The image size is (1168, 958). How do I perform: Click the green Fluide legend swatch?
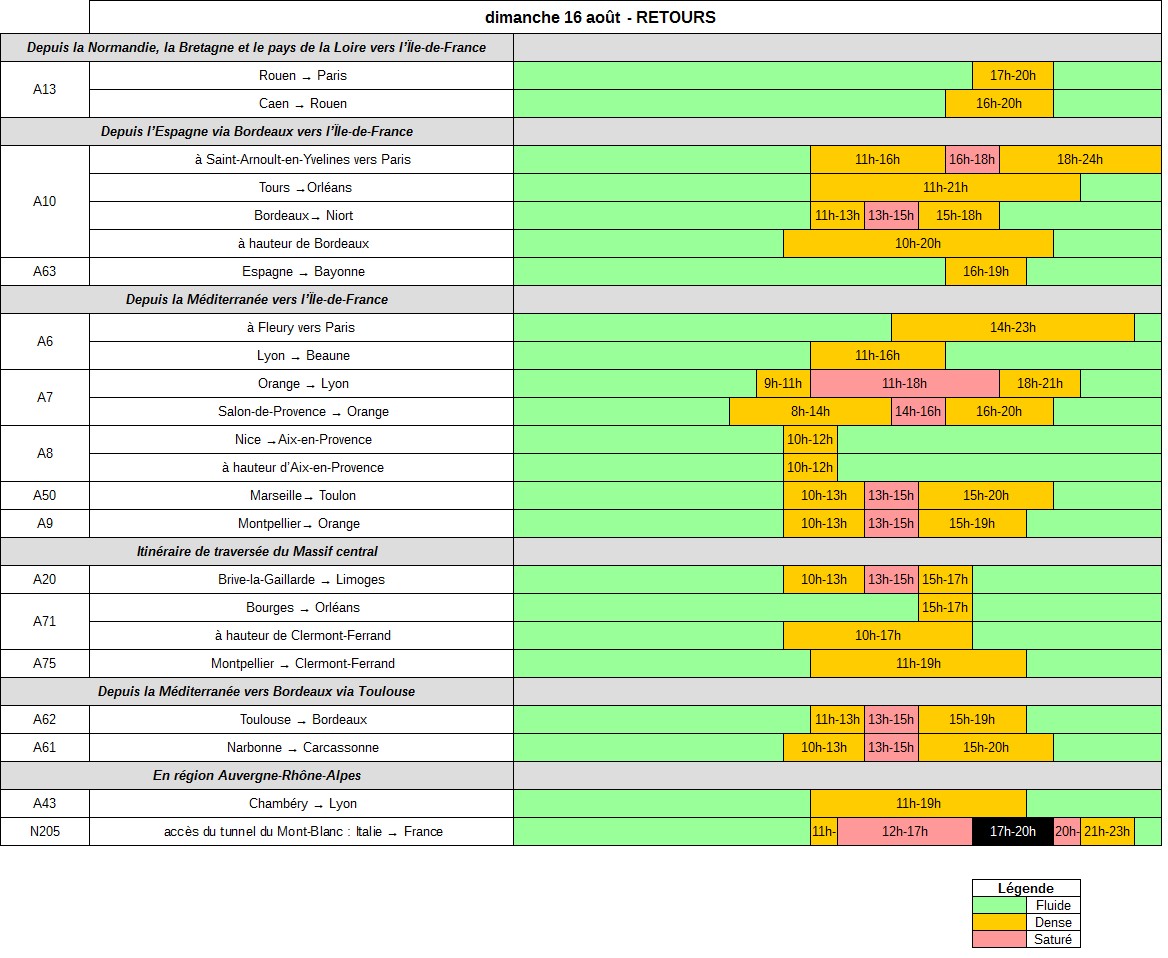(x=998, y=905)
